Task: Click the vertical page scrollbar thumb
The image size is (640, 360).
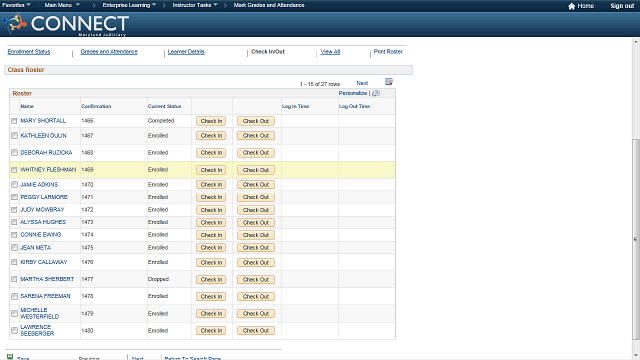Action: tap(636, 239)
